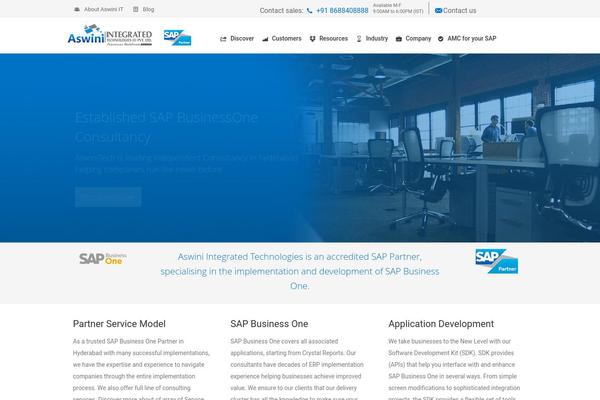Call the sales number +91 8688408888
Screen dimensions: 600x400
342,11
